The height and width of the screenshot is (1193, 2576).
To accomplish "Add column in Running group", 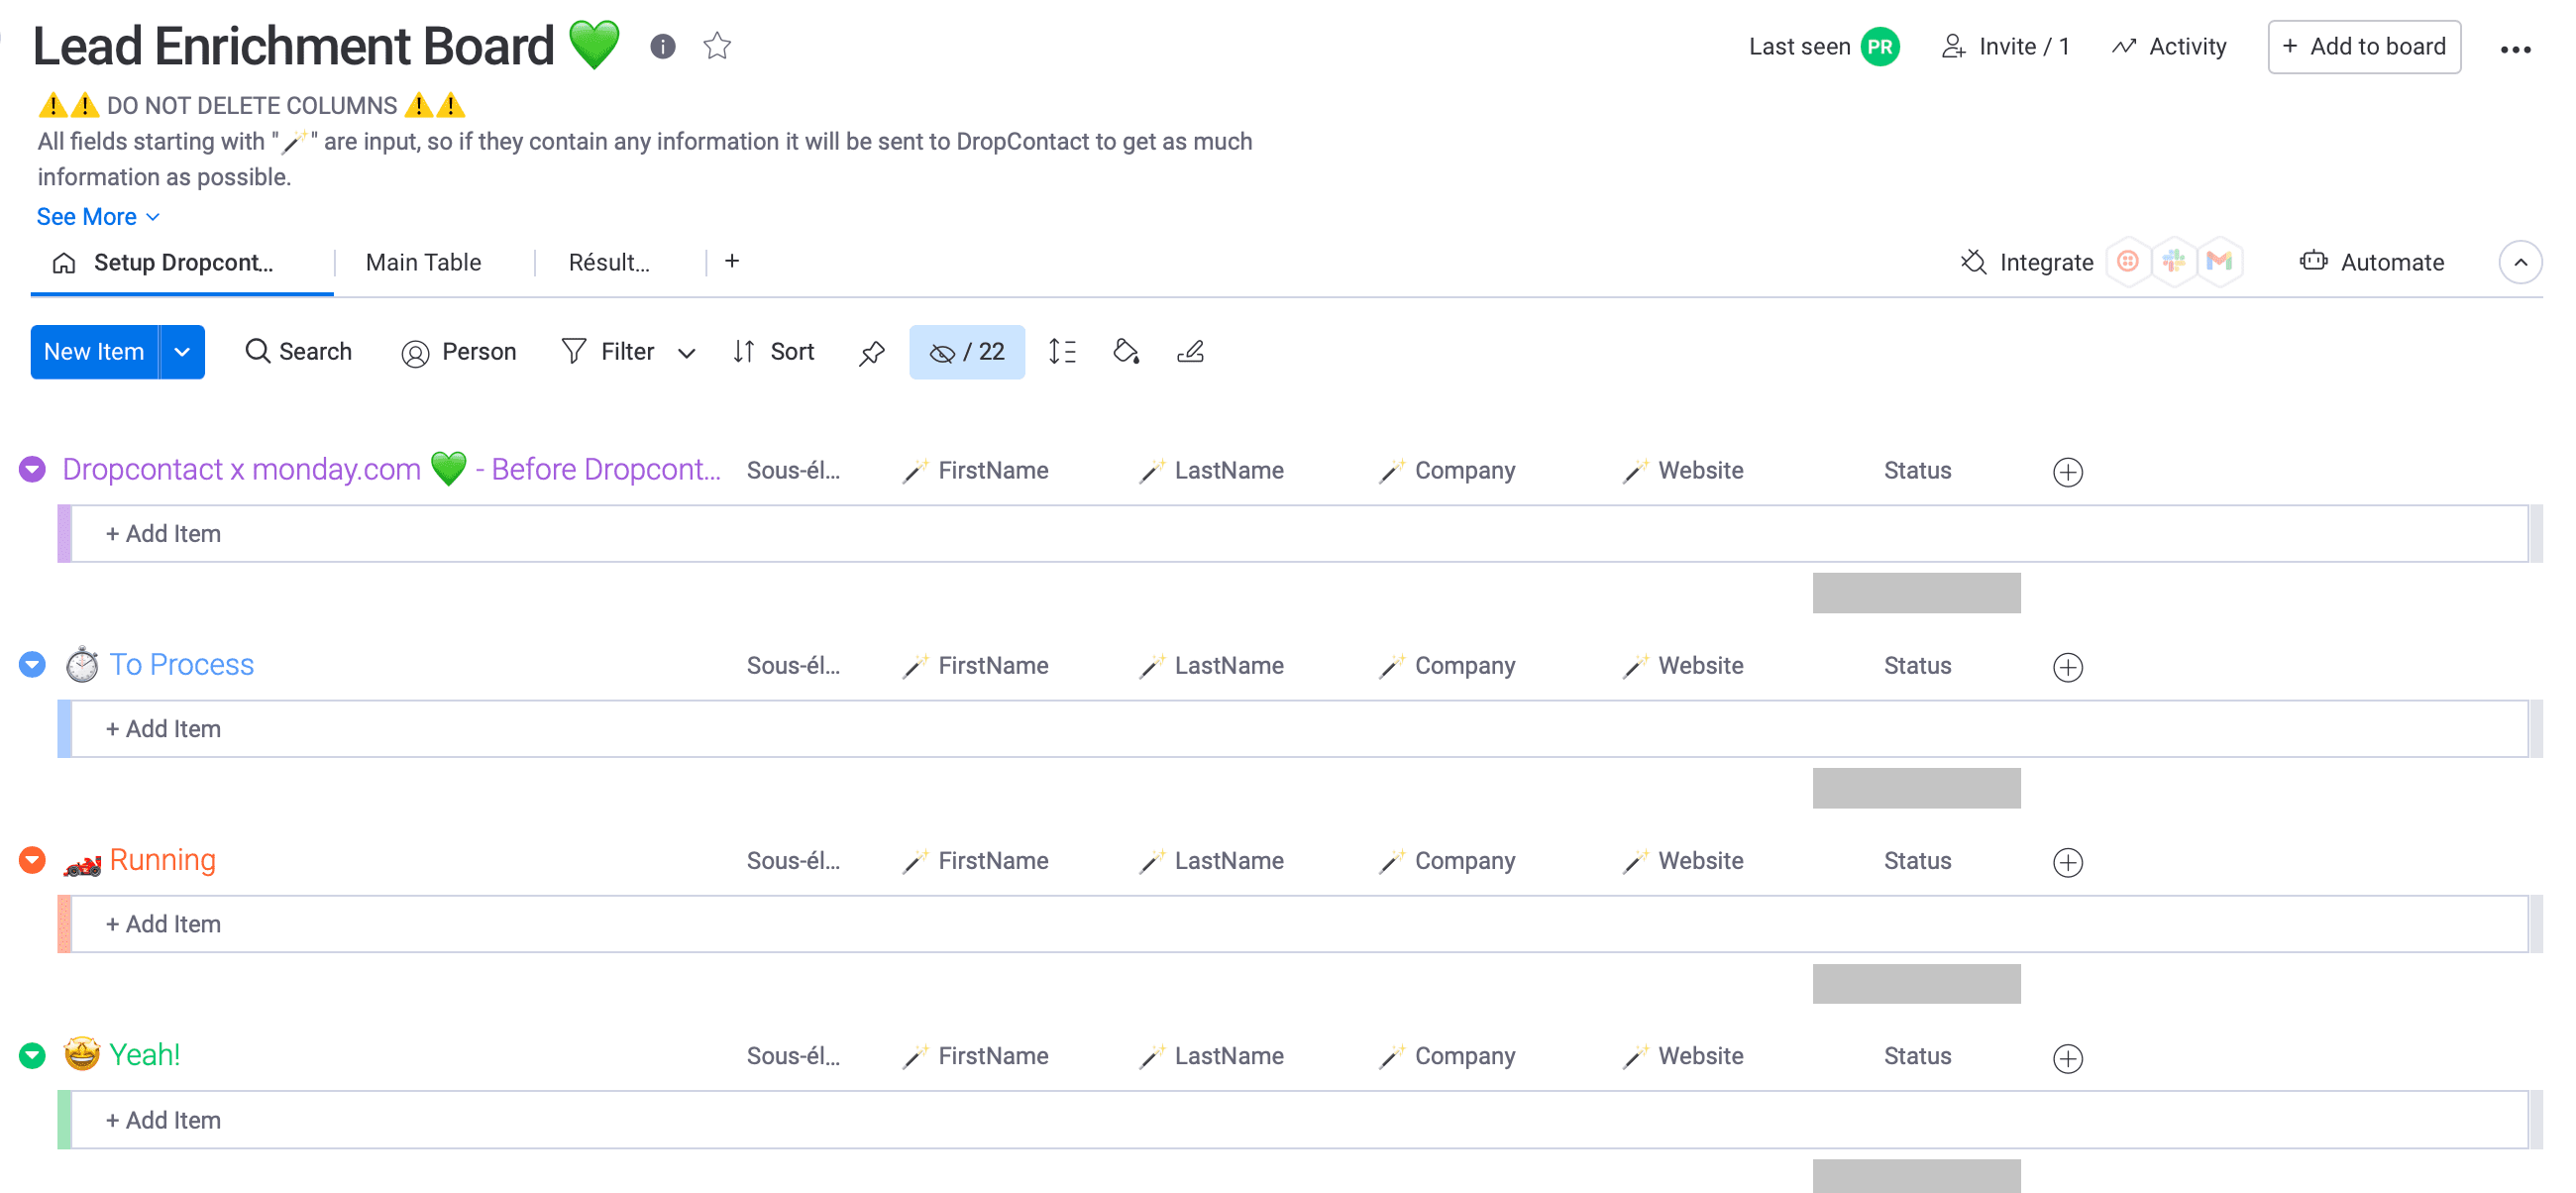I will click(x=2067, y=862).
